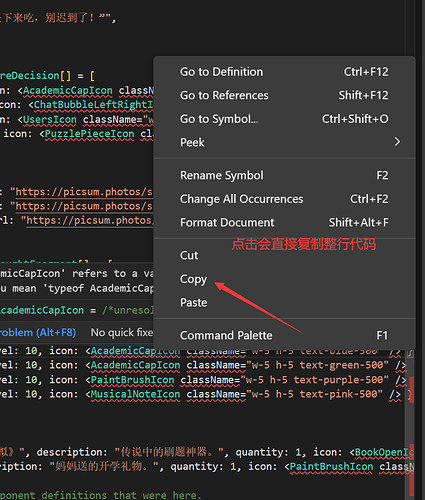Click the red error marker in scrollbar
This screenshot has height=500, width=425.
point(412,389)
